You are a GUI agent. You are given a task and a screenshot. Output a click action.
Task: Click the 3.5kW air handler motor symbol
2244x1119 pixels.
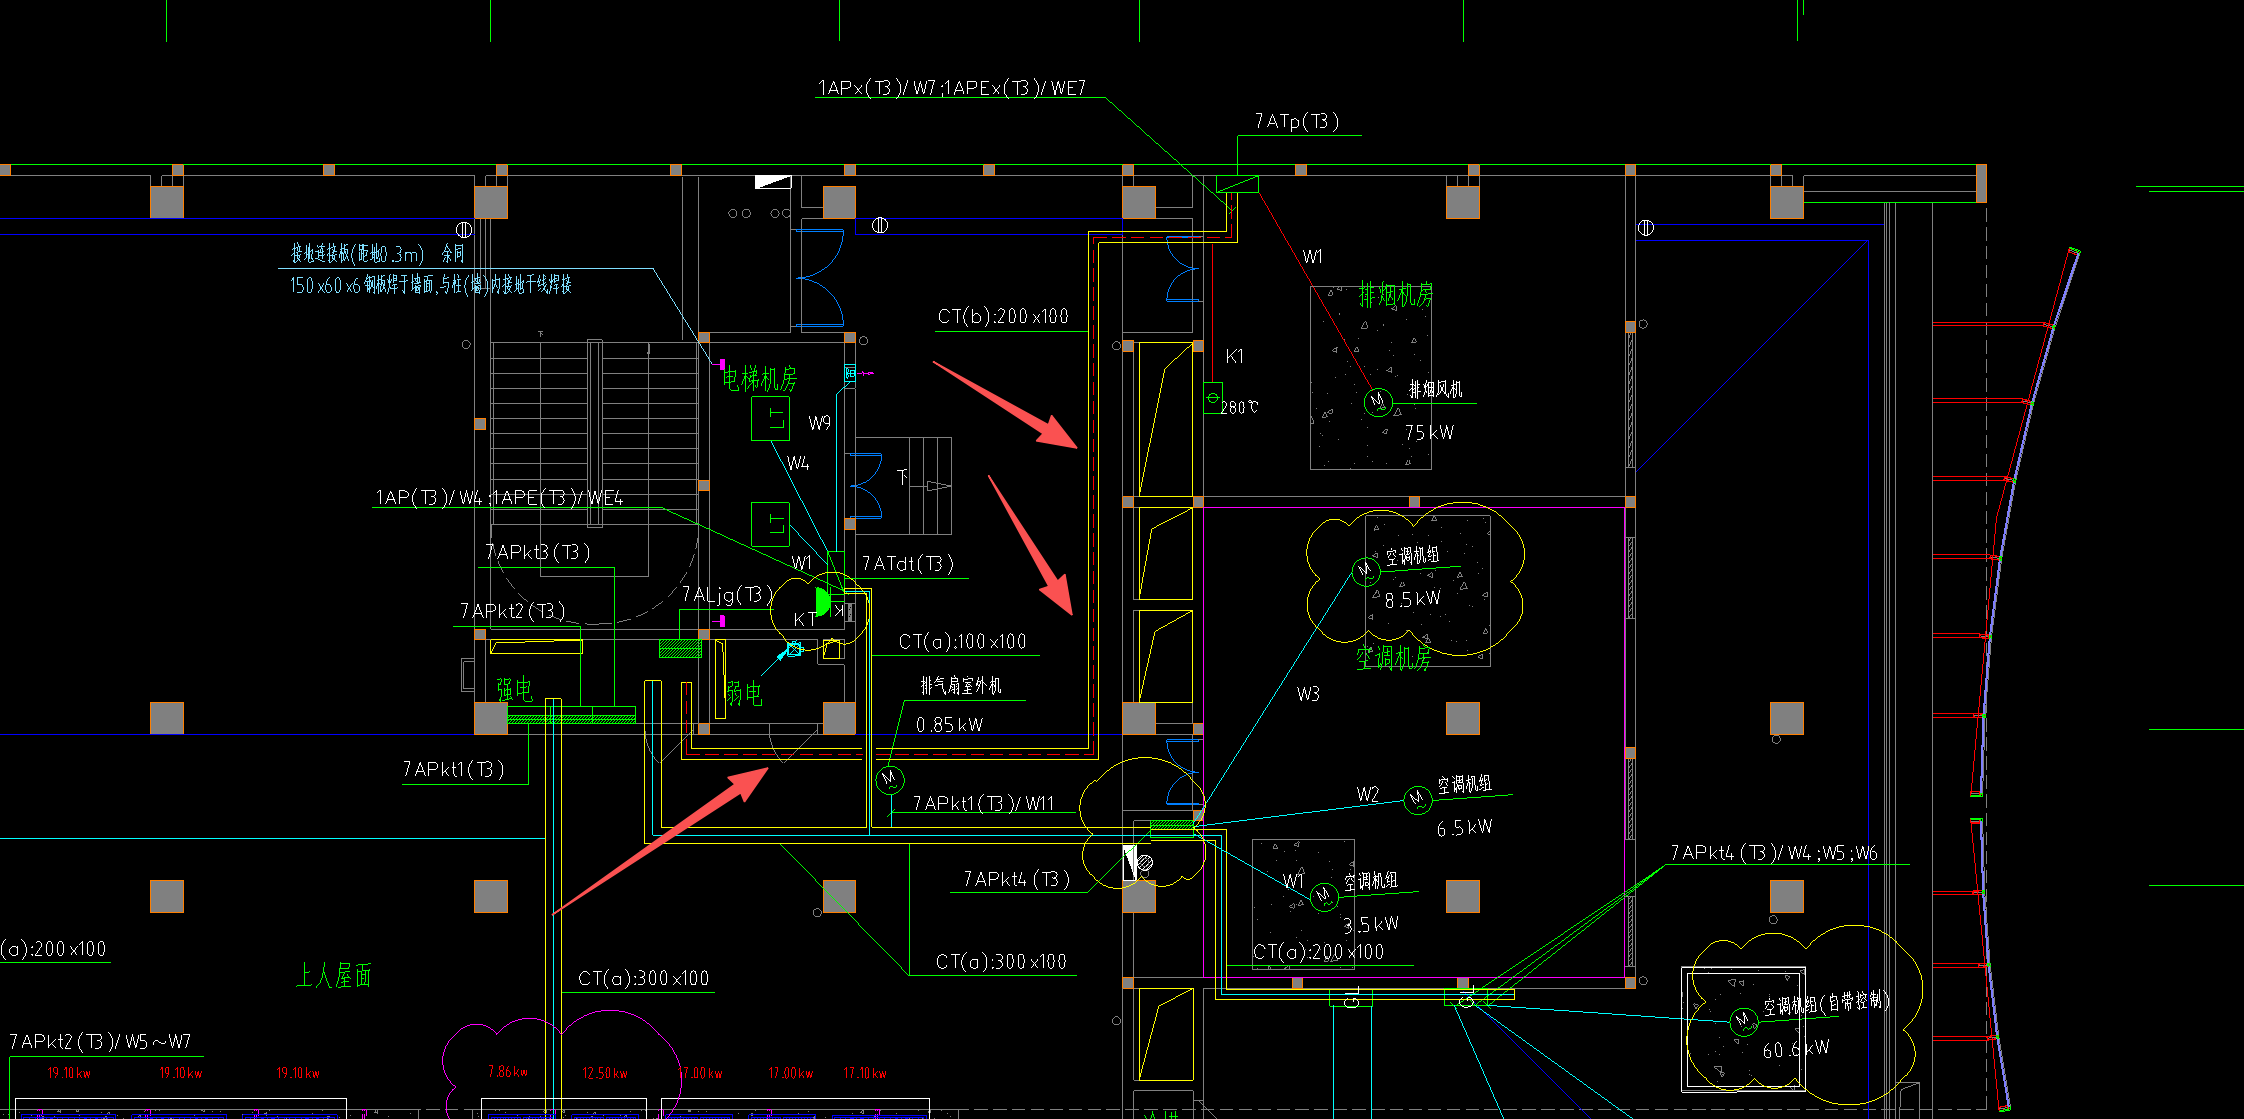(1323, 896)
